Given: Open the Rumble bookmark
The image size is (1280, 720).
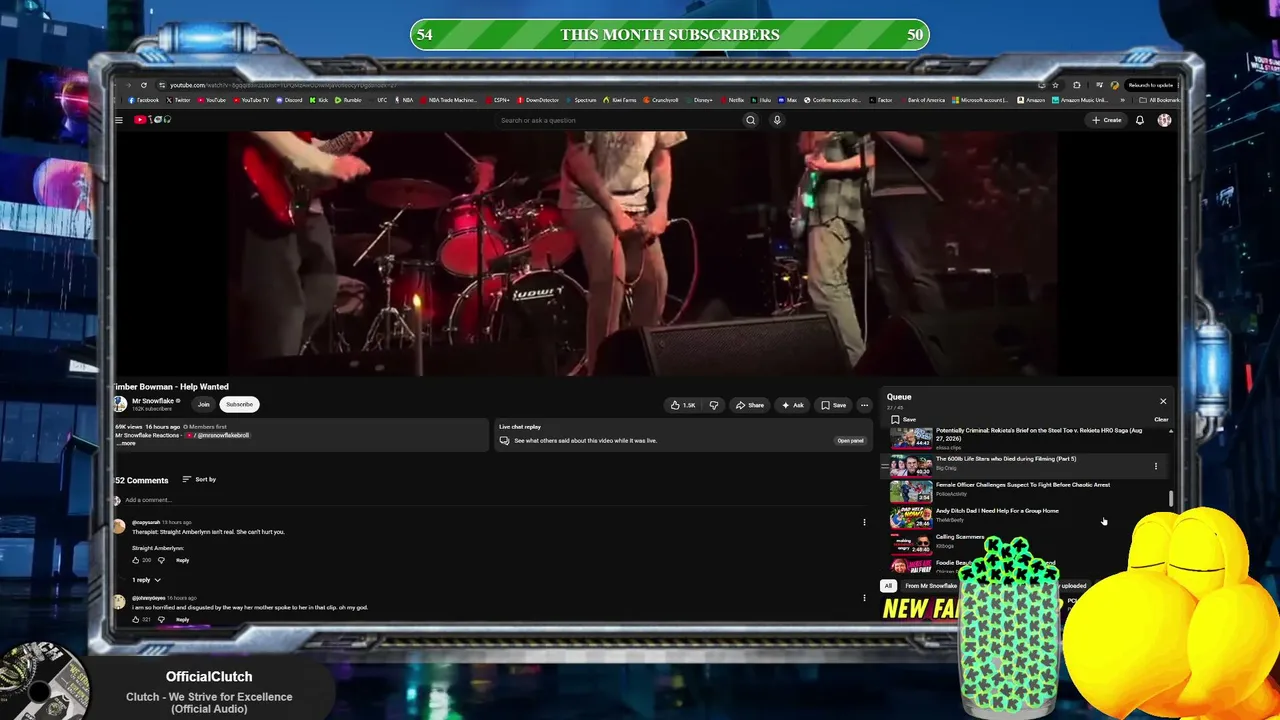Looking at the screenshot, I should point(349,100).
